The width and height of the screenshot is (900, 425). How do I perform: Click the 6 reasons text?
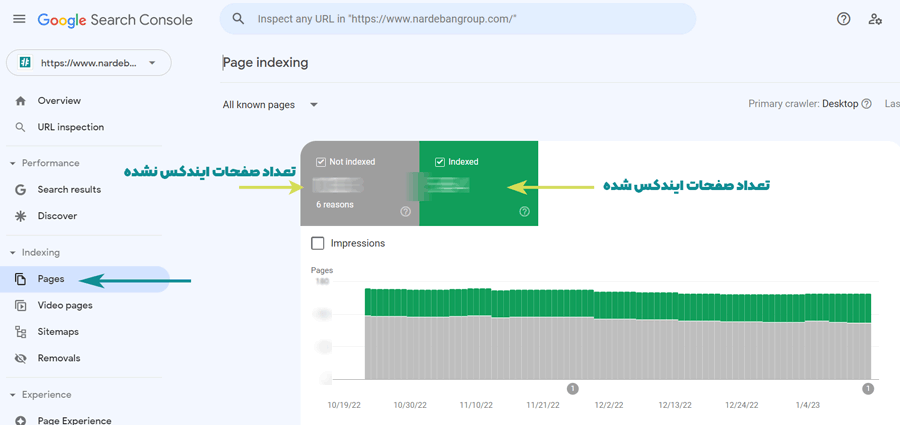[335, 204]
